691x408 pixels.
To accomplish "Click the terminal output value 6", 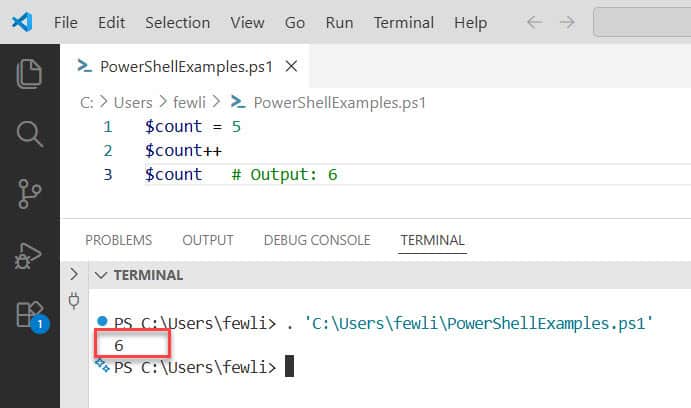I will click(x=119, y=345).
